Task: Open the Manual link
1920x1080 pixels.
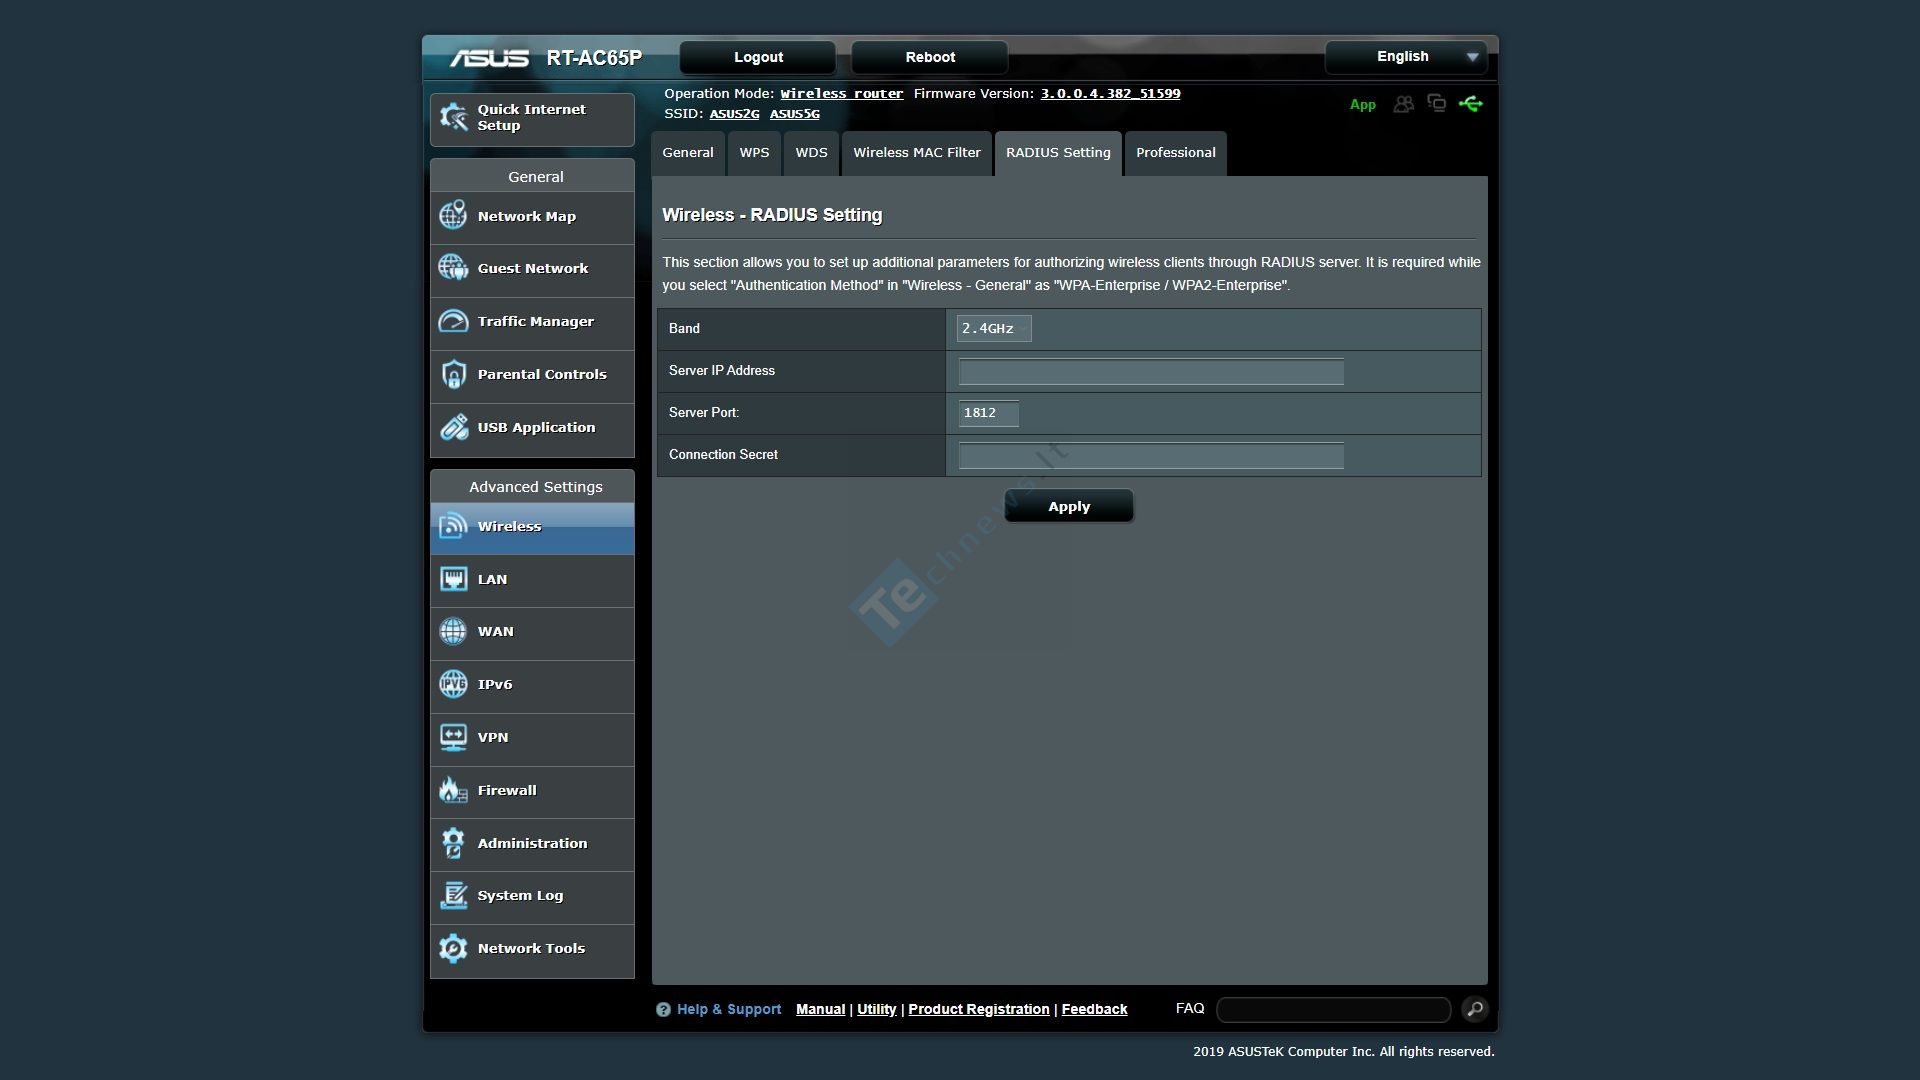Action: coord(820,1010)
